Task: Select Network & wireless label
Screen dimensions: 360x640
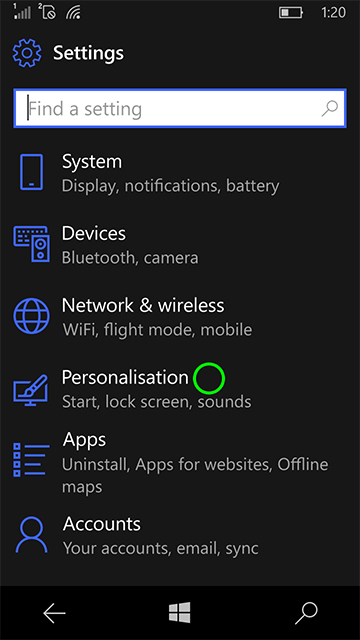Action: point(143,305)
